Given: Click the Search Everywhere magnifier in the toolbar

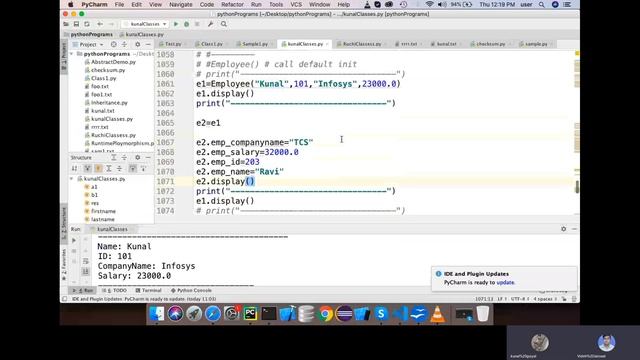Looking at the screenshot, I should pyautogui.click(x=224, y=24).
